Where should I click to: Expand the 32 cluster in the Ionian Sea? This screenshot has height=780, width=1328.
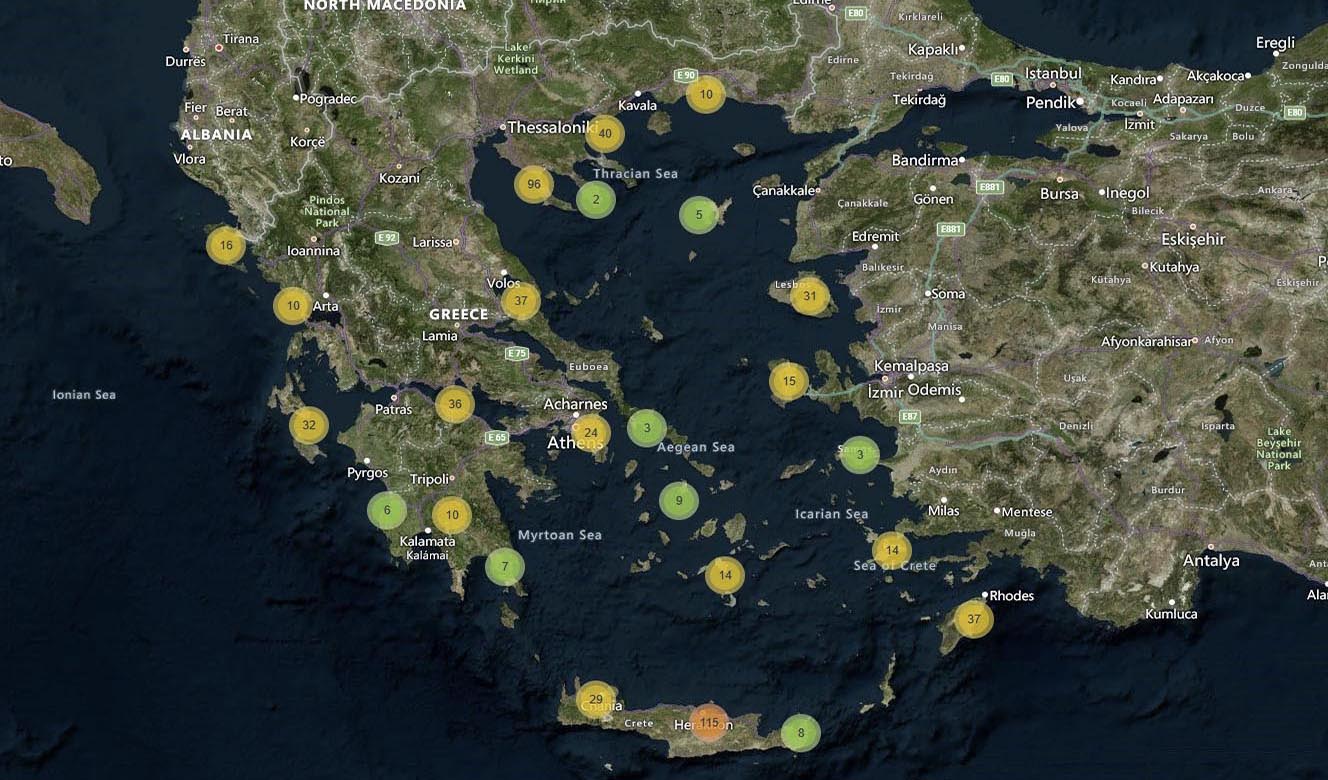click(309, 425)
